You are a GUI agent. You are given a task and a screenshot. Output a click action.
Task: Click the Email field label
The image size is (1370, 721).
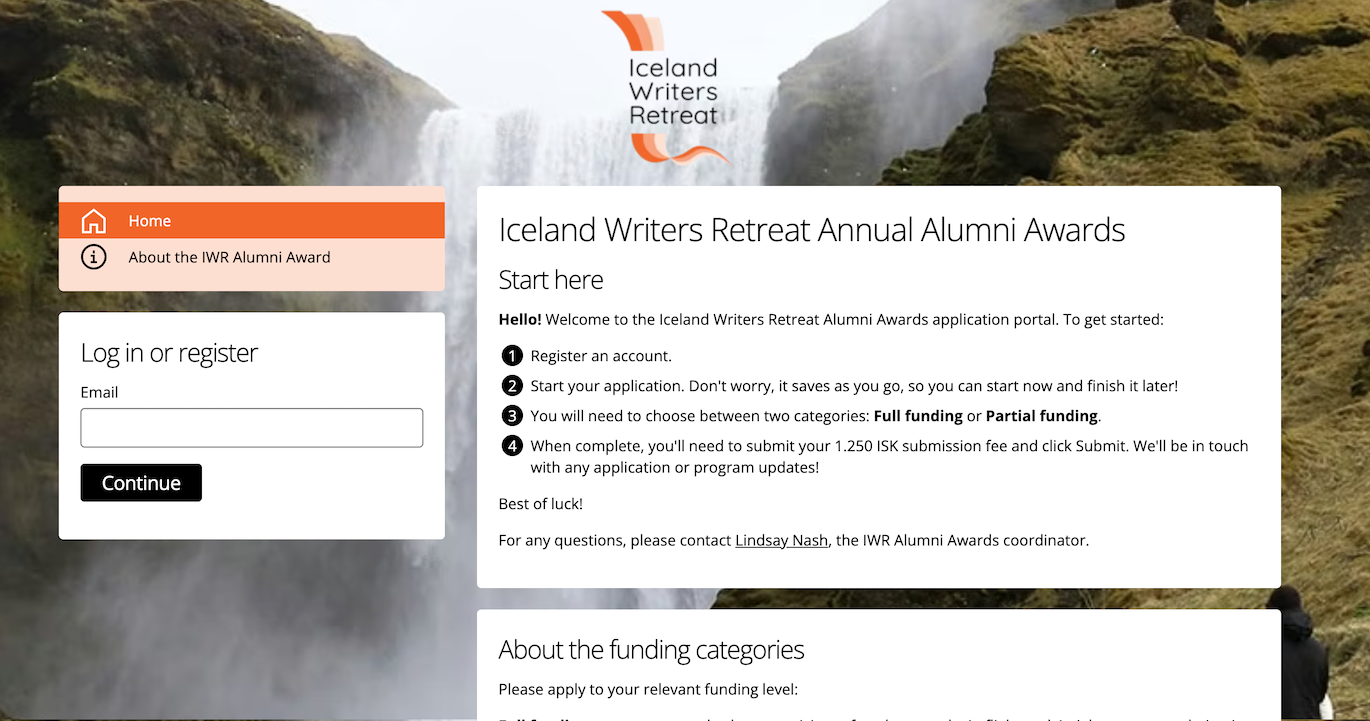[x=99, y=392]
